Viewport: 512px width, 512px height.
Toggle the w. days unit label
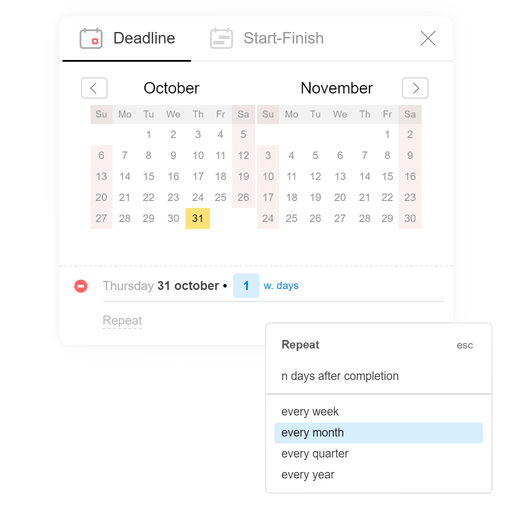click(x=281, y=286)
